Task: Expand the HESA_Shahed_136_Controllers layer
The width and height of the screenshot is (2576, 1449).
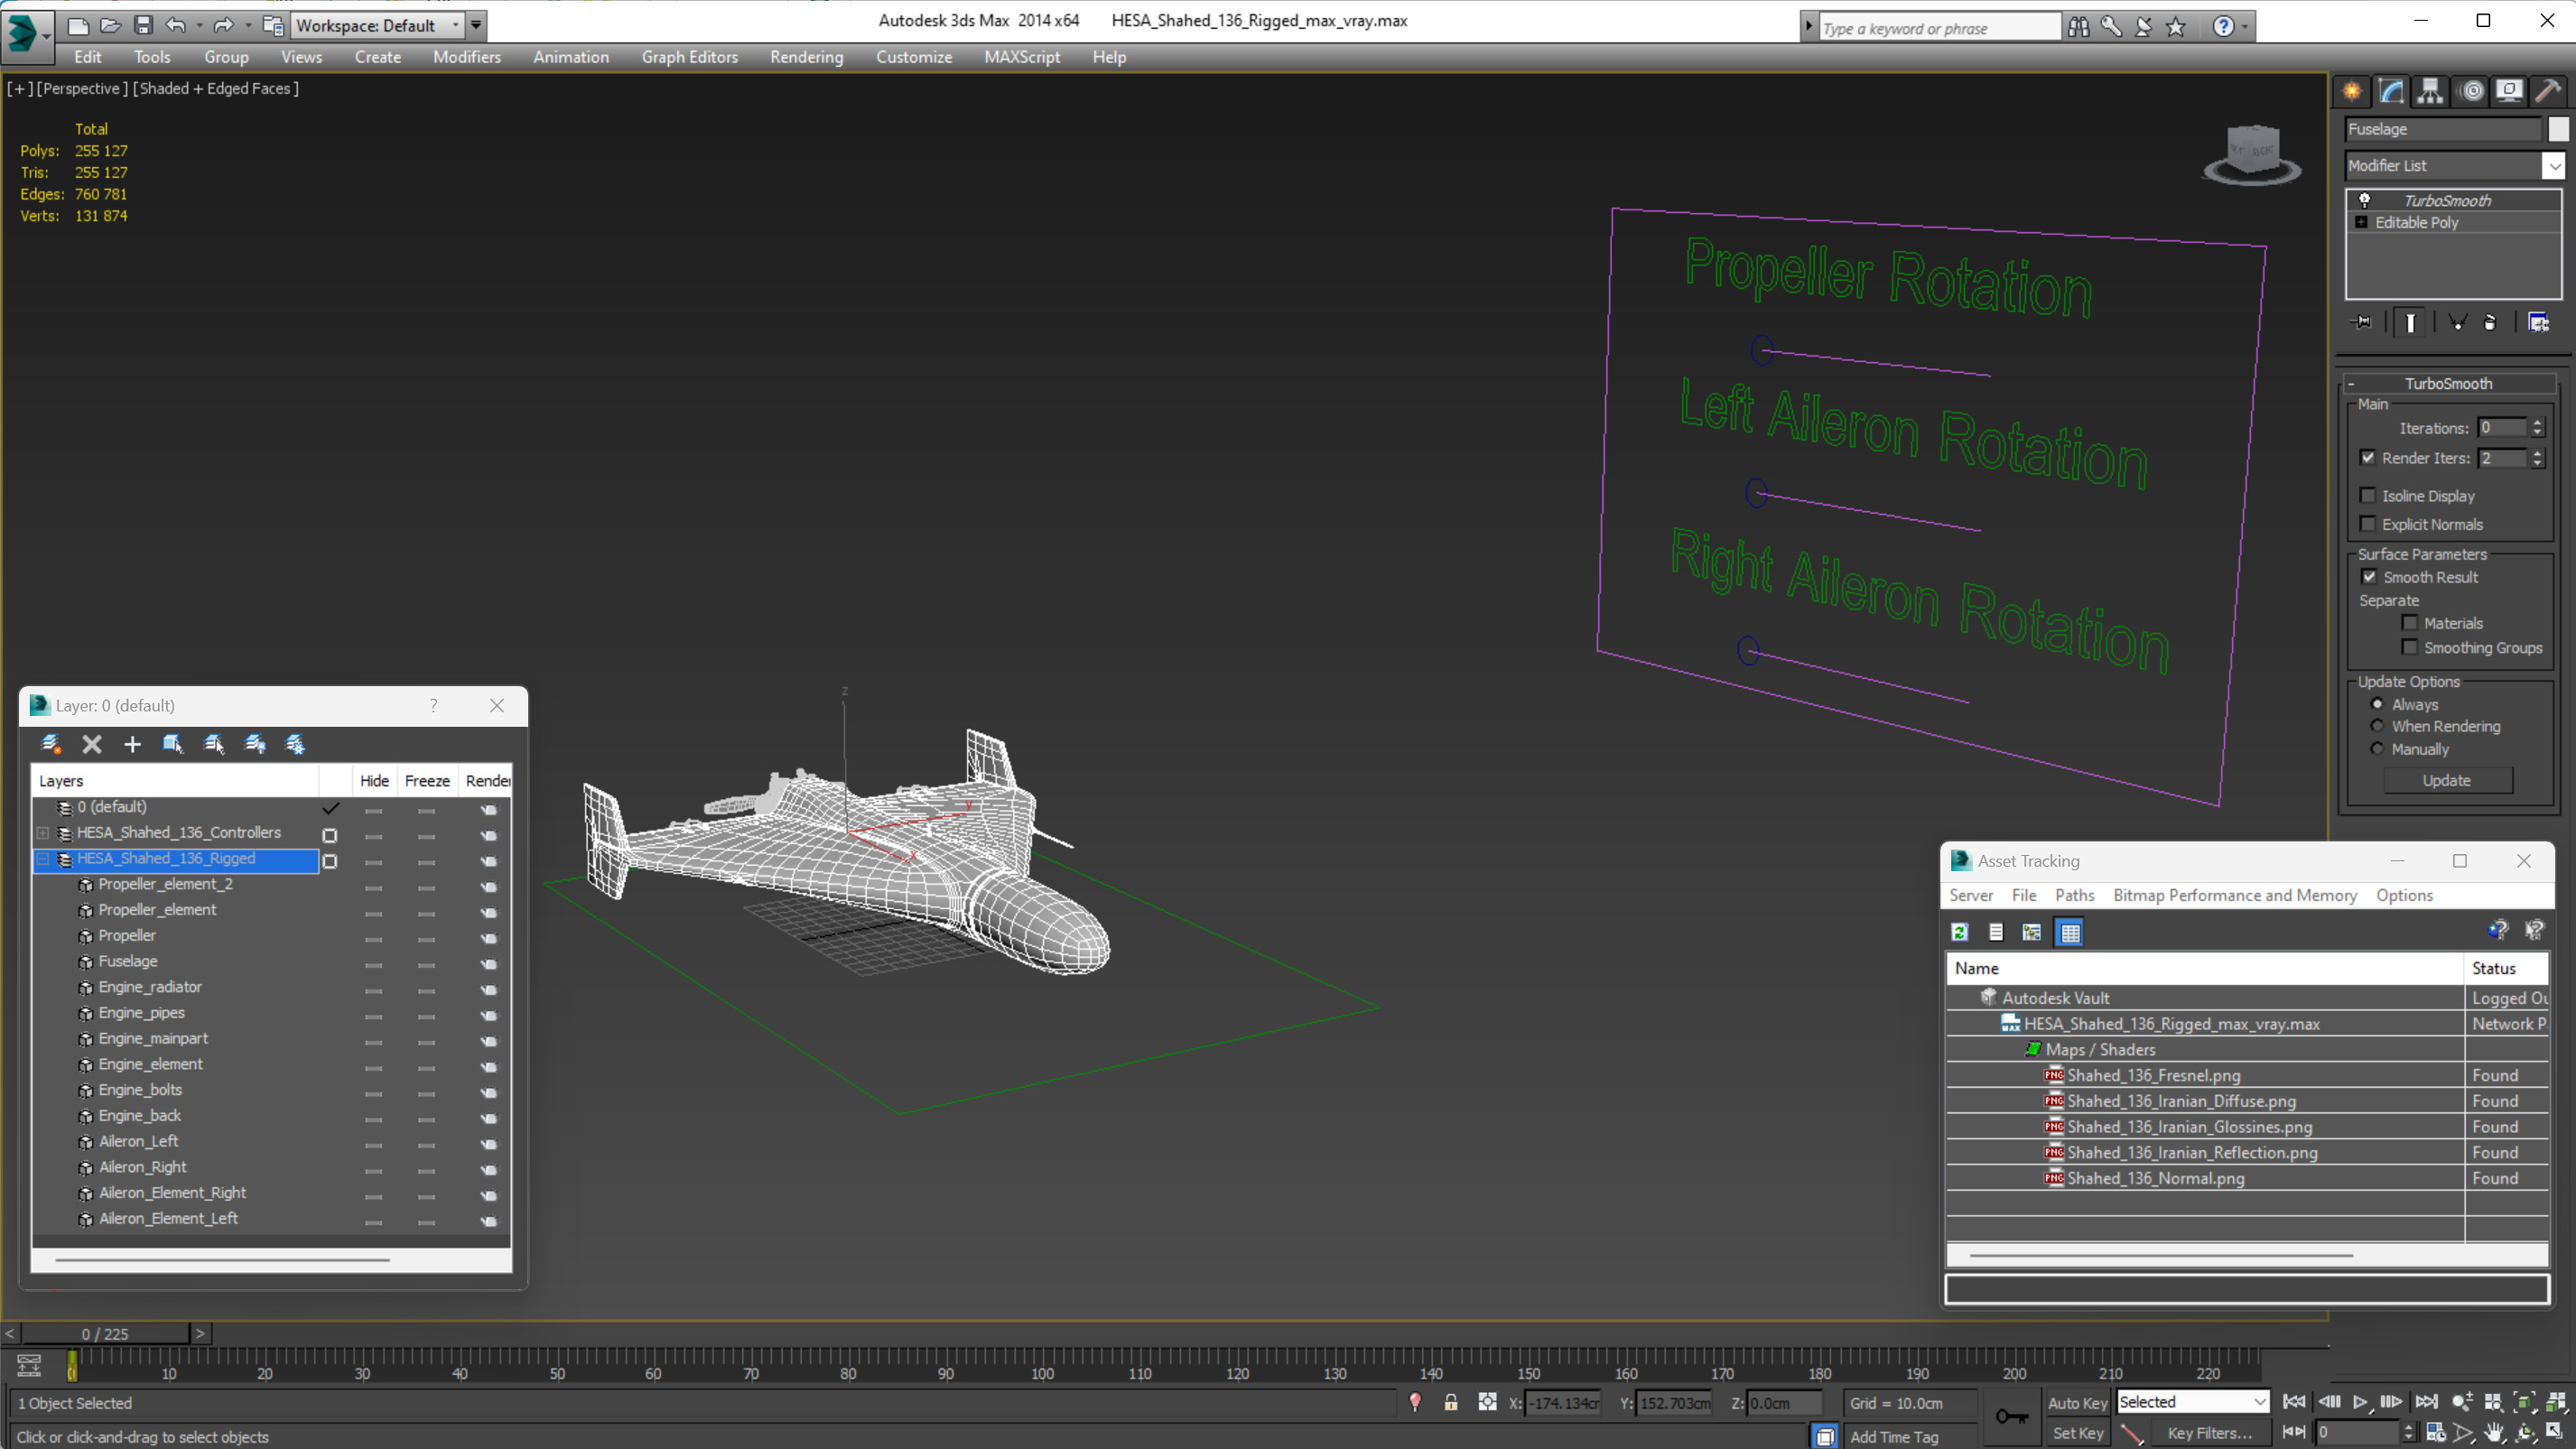Action: point(43,832)
